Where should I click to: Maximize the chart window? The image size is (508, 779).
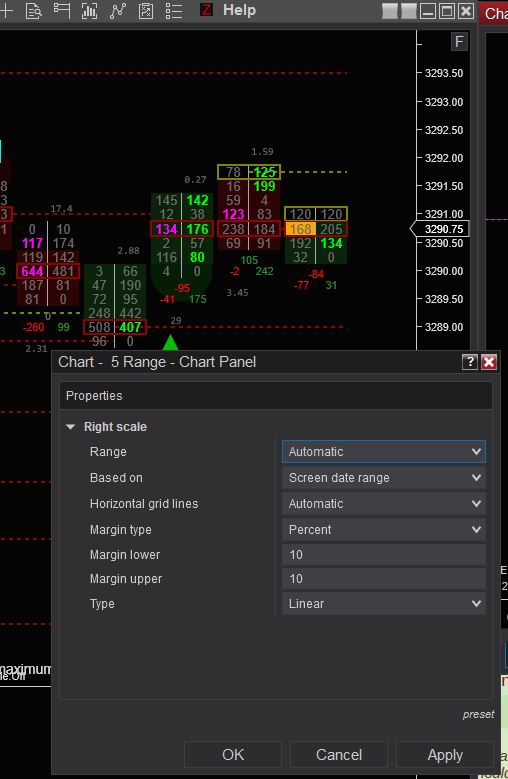tap(447, 11)
